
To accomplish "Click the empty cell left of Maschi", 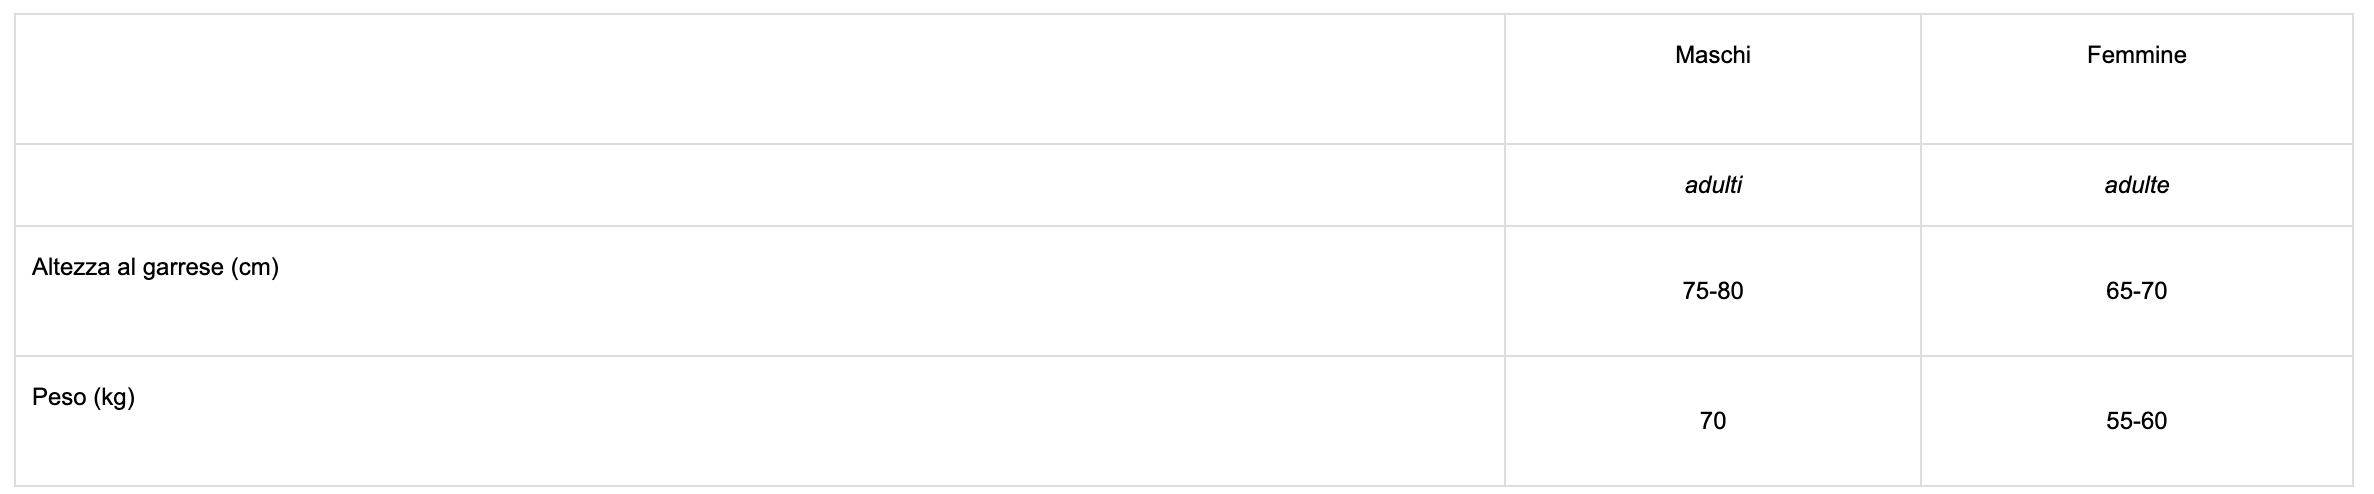I will click(760, 79).
